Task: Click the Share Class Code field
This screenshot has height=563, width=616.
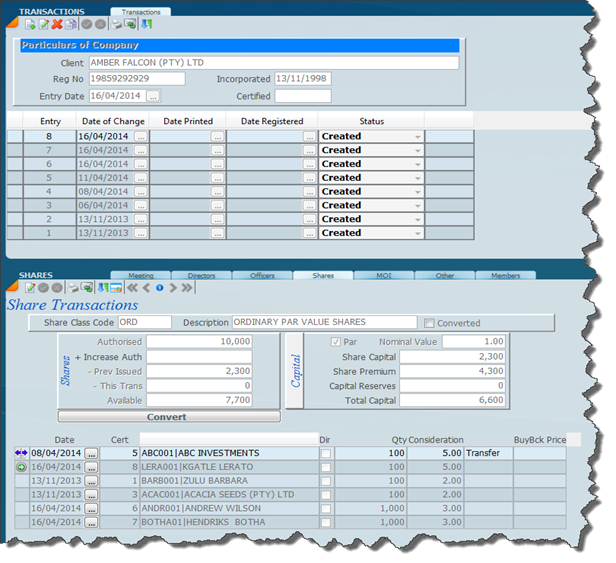Action: [144, 323]
